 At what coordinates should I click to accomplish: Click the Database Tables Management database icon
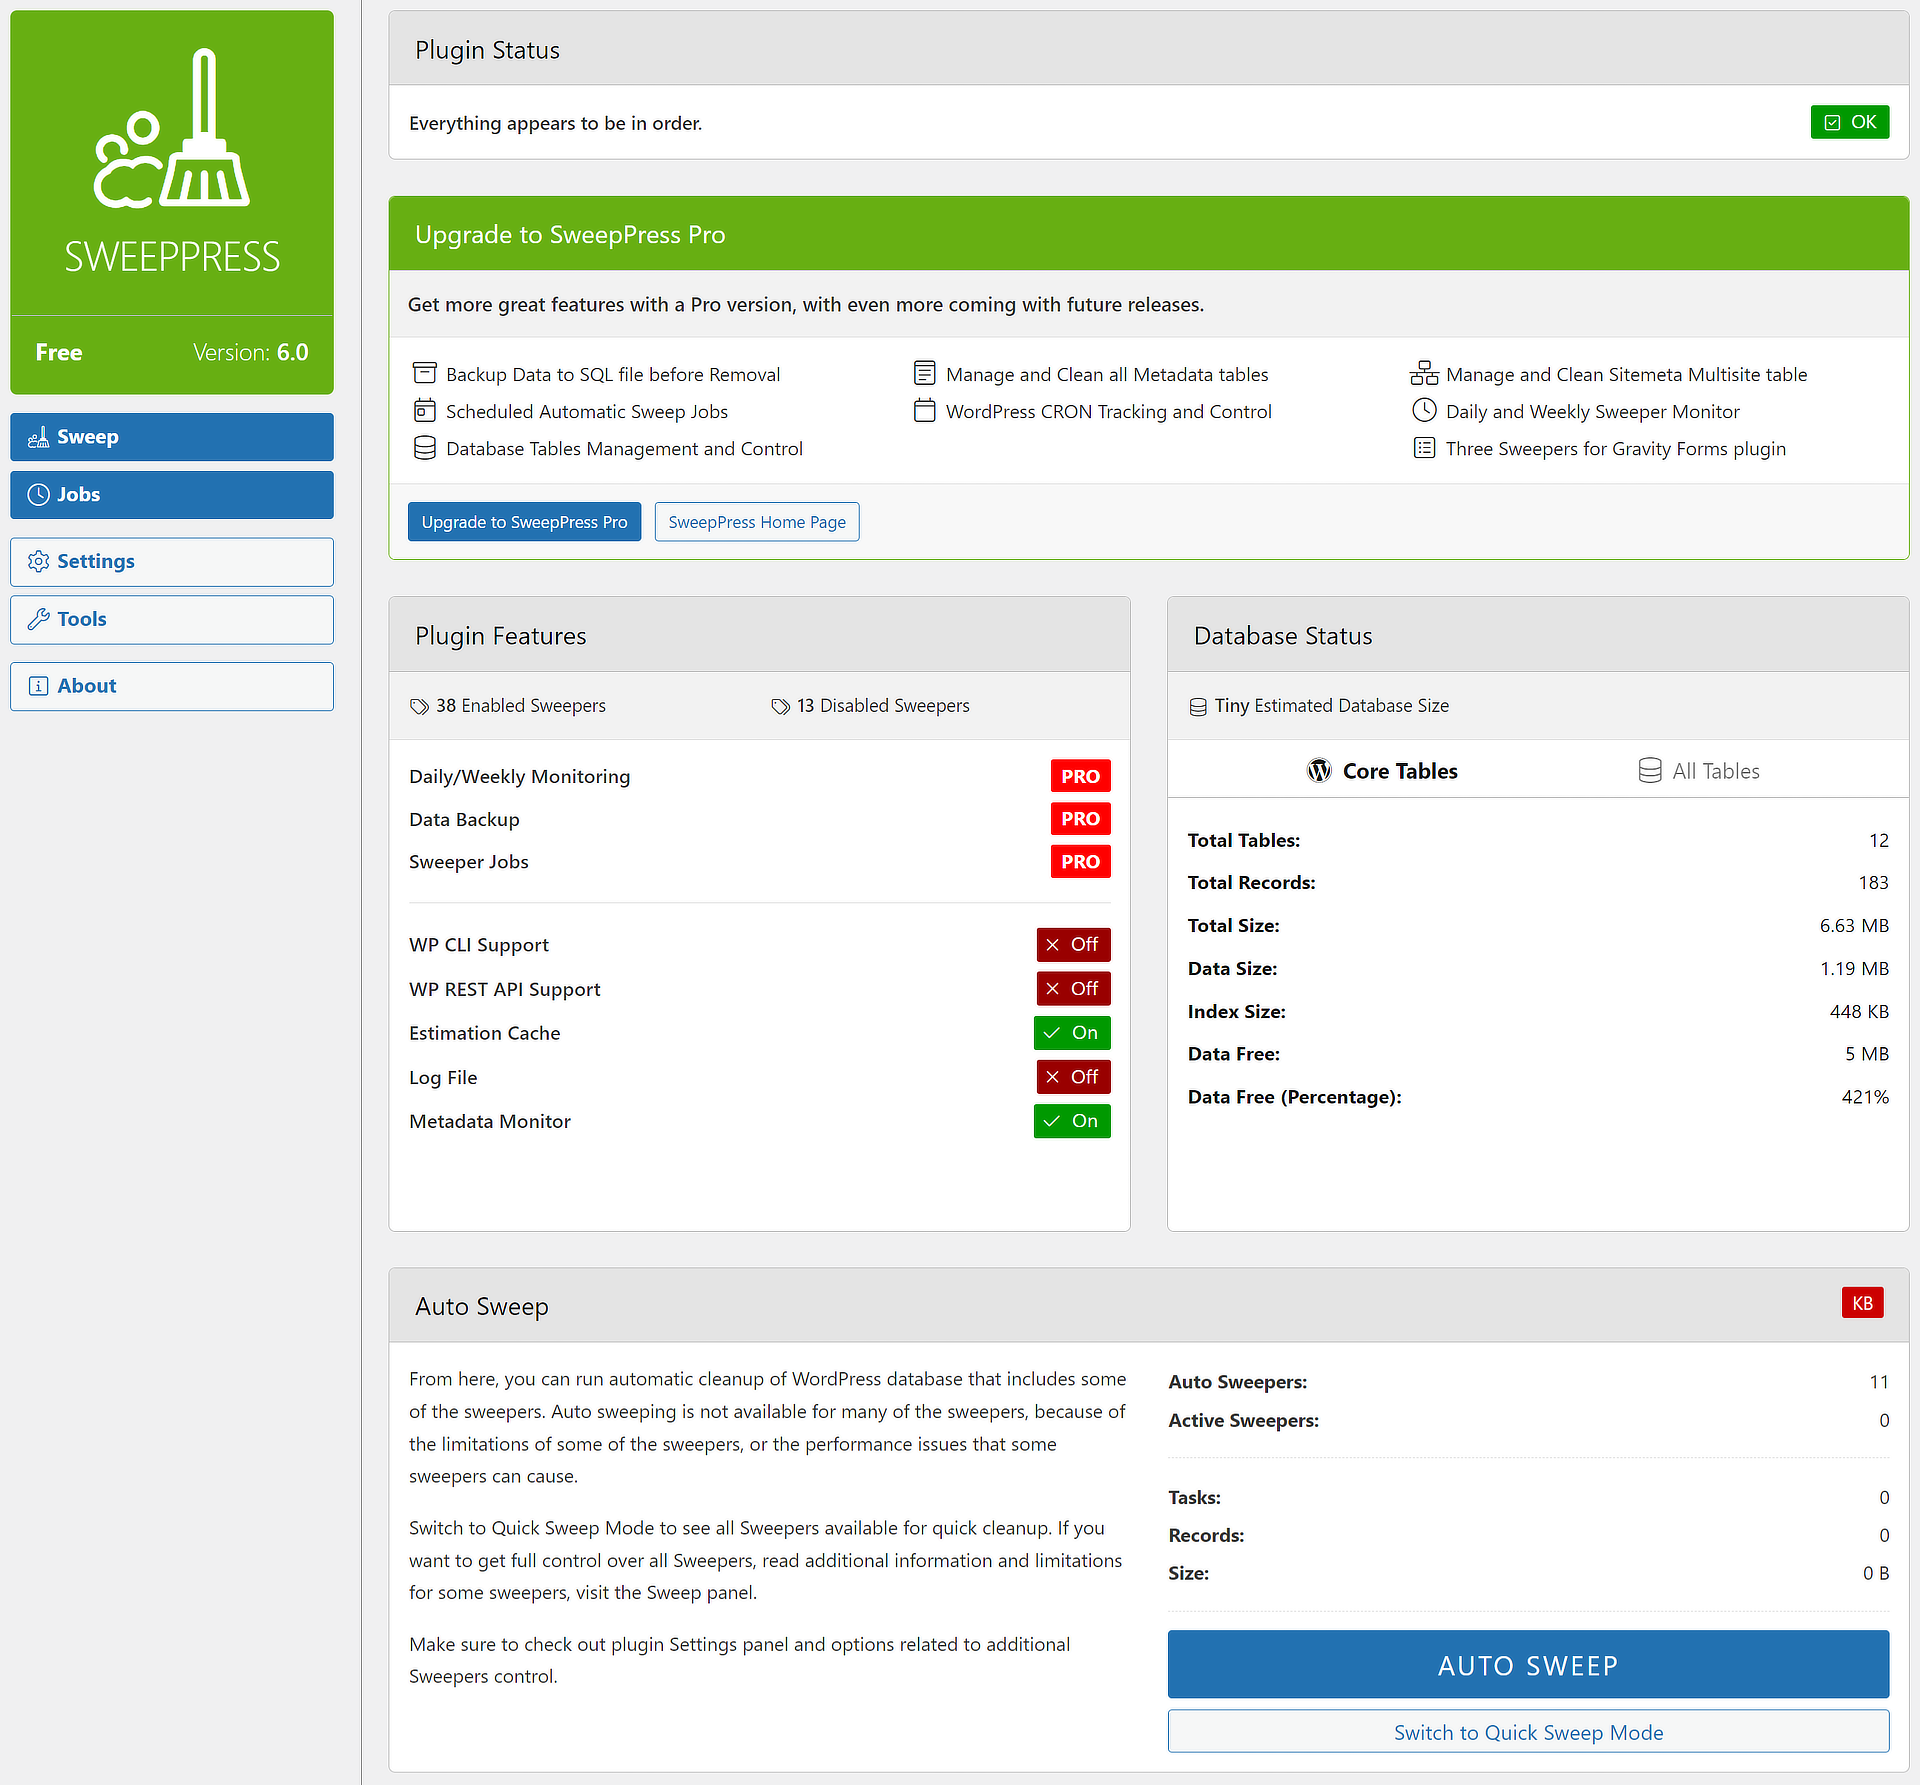[x=425, y=448]
